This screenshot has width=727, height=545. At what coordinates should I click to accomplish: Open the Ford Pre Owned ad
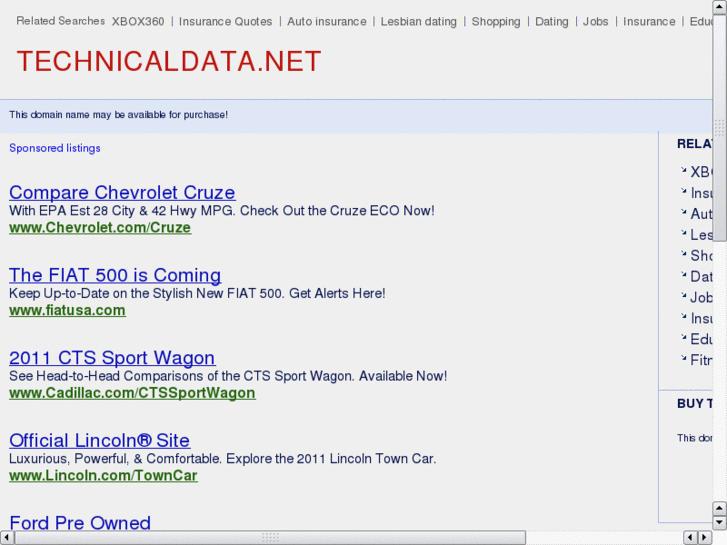coord(80,522)
